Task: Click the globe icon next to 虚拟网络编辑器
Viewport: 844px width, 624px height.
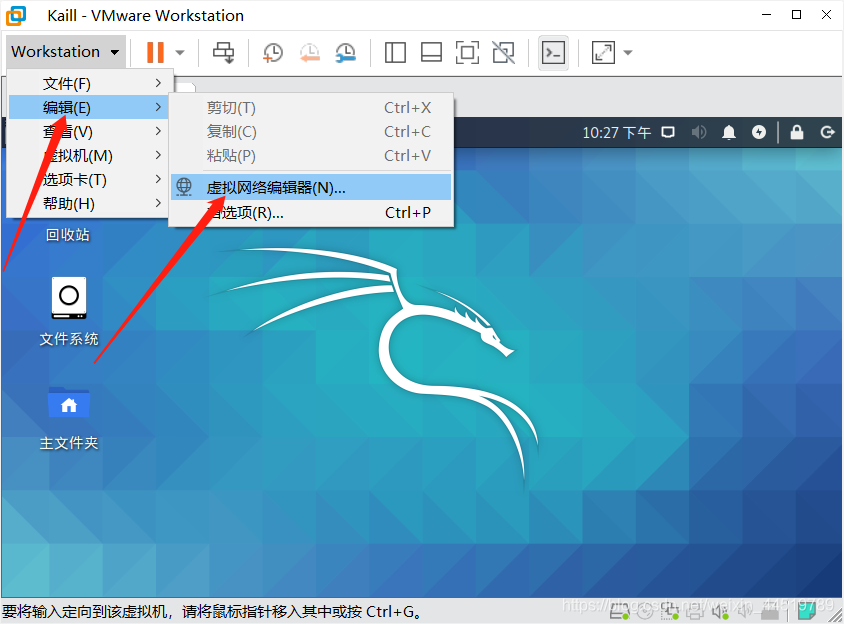Action: point(184,187)
